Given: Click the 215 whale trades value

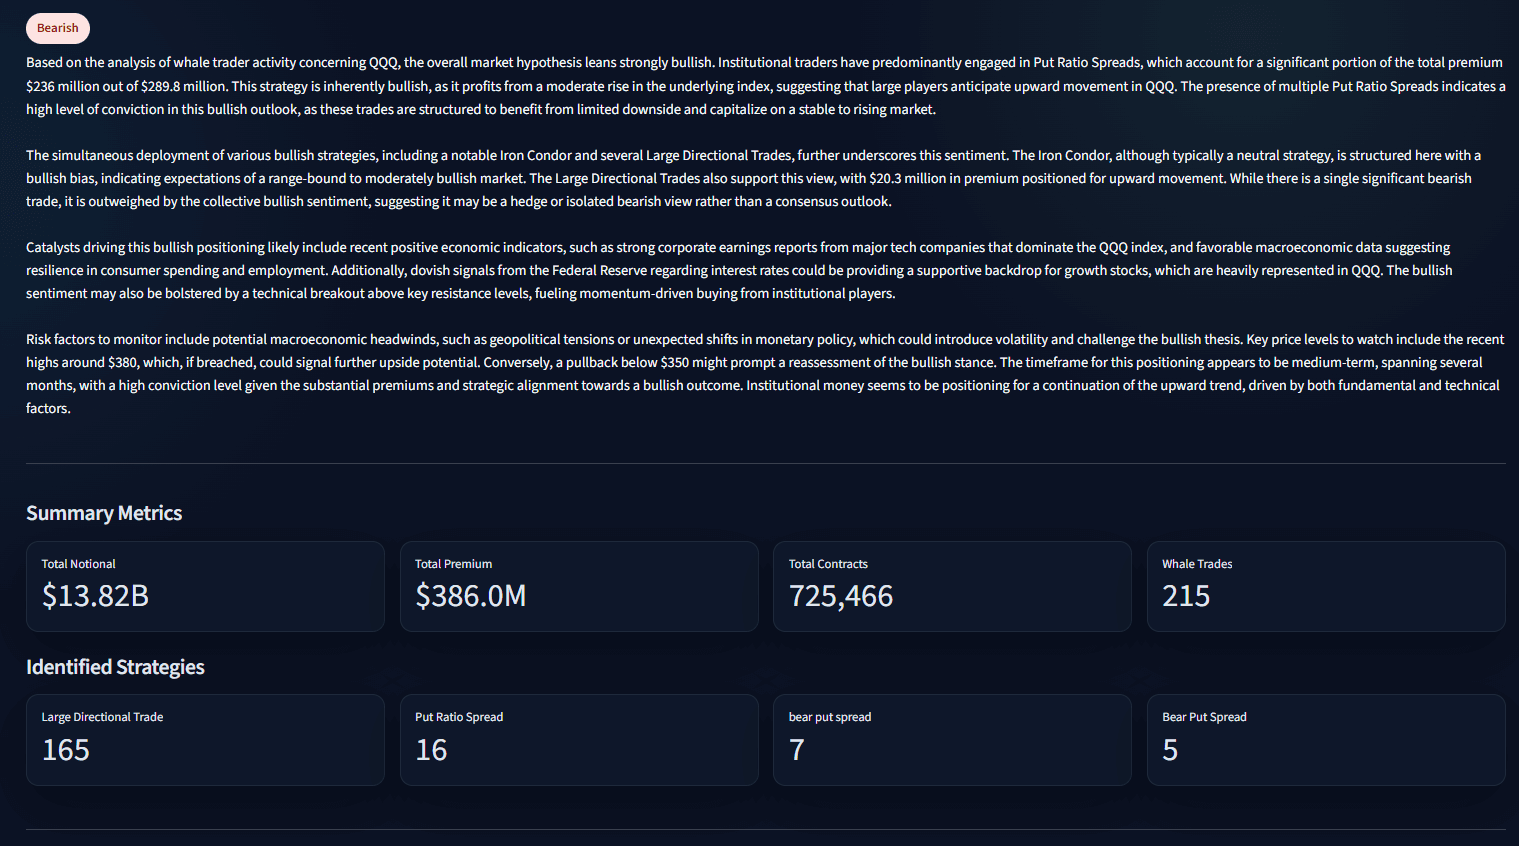Looking at the screenshot, I should click(x=1186, y=596).
